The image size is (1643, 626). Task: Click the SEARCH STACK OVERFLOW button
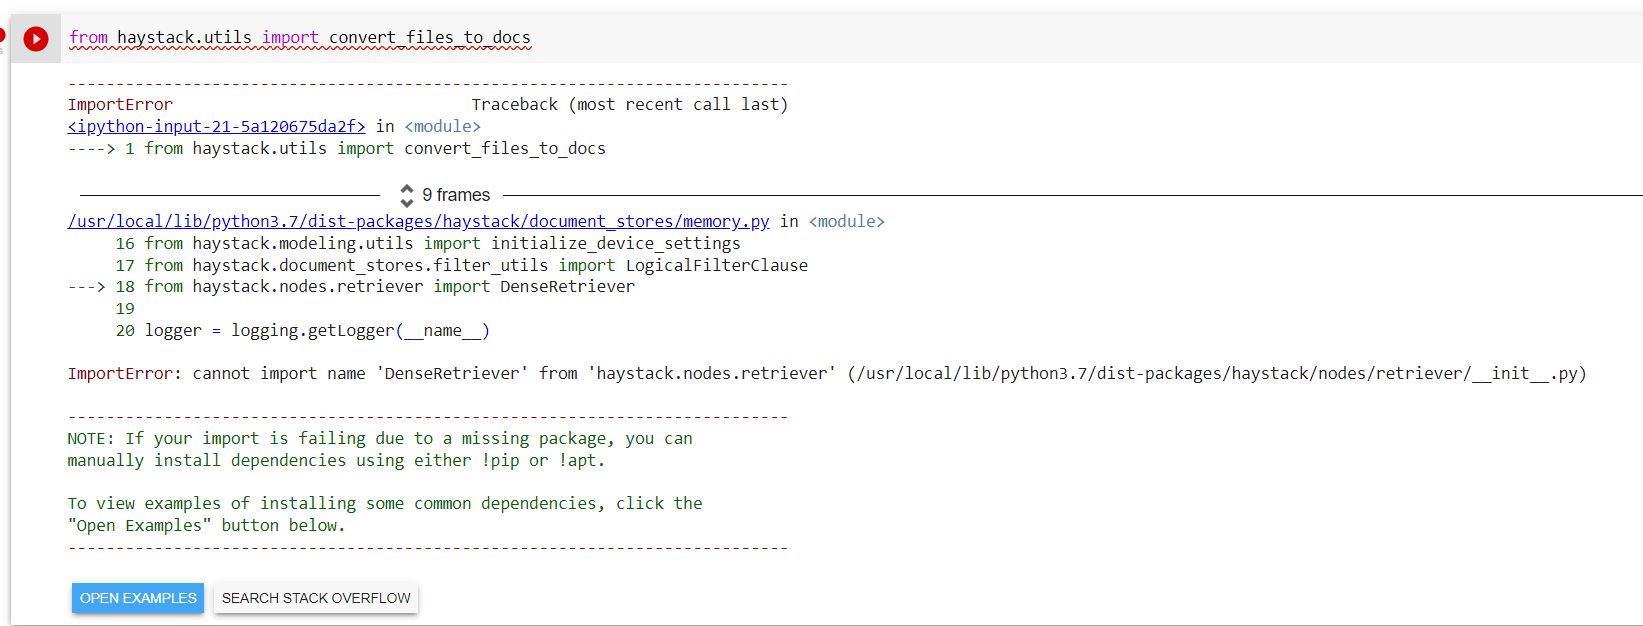(316, 598)
